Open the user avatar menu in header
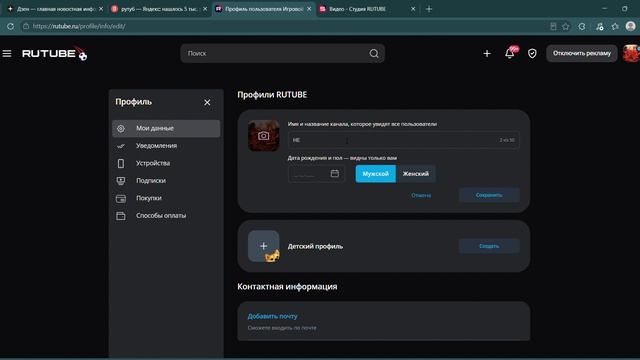Viewport: 640px width, 360px height. tap(631, 53)
